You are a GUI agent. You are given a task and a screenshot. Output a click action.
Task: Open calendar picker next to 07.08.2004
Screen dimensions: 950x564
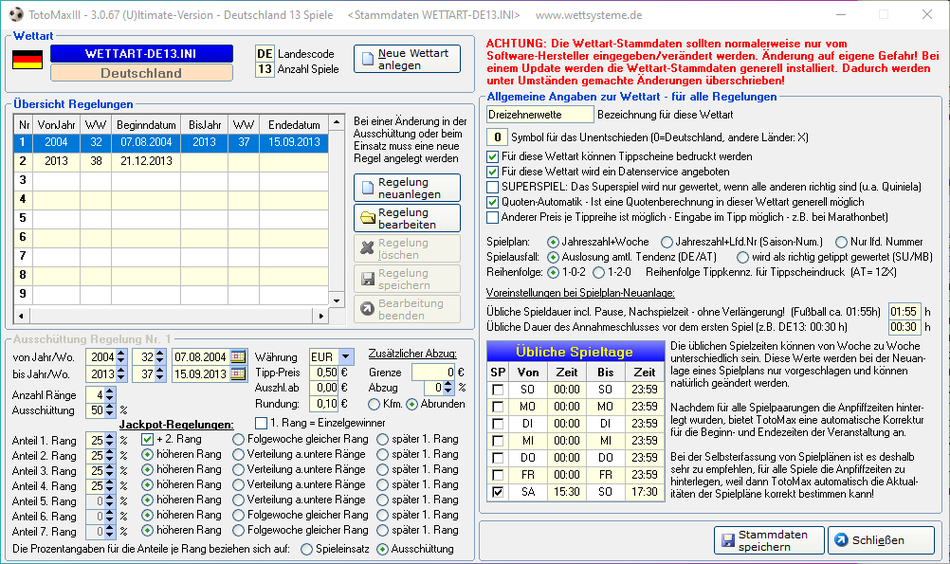point(239,357)
